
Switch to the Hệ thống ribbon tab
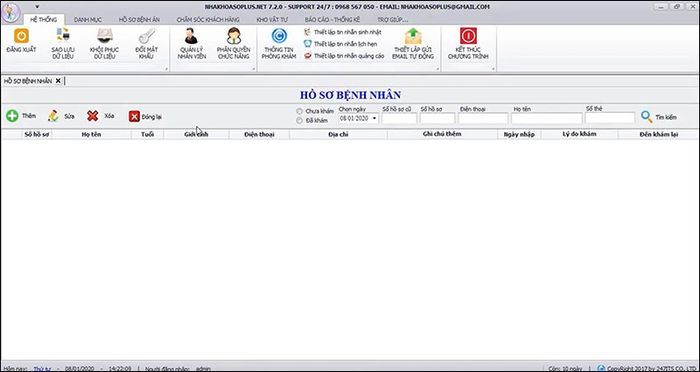(43, 20)
